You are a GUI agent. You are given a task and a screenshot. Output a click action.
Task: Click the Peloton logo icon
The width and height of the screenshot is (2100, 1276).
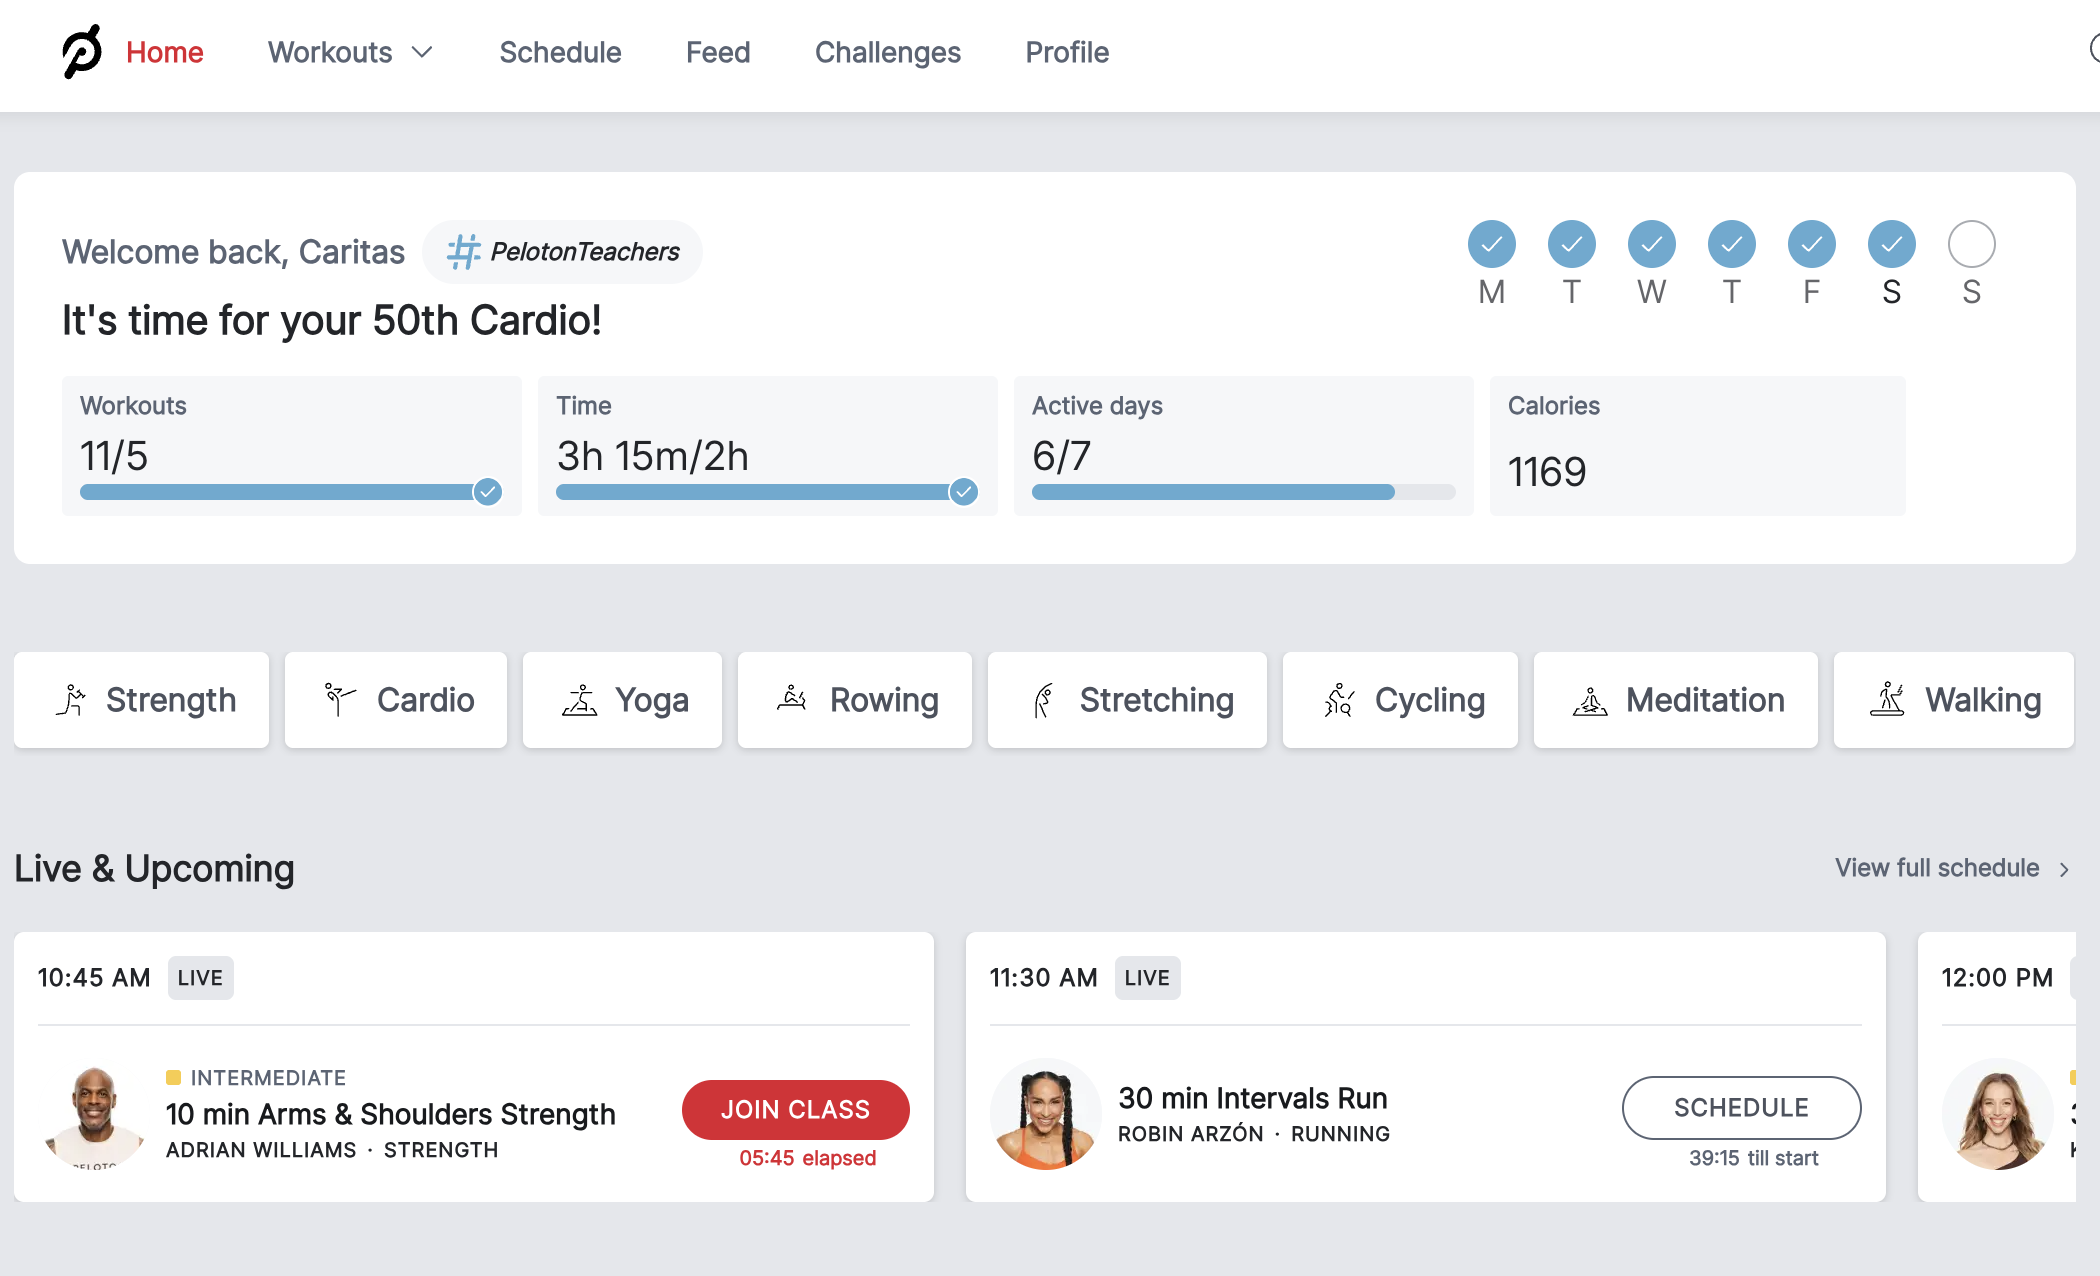click(82, 51)
